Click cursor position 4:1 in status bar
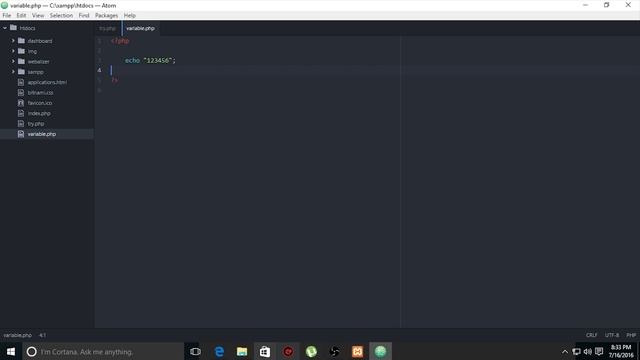The image size is (640, 360). pyautogui.click(x=42, y=335)
